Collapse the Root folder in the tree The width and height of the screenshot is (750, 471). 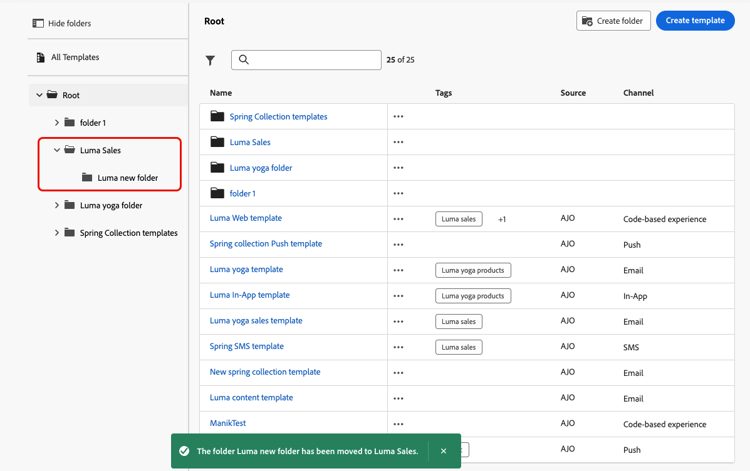[40, 95]
